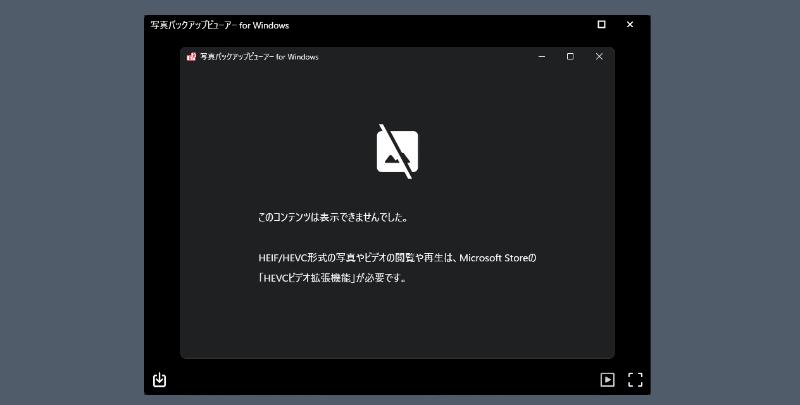
Task: Maximize the inner 写真バックアップビューアー window
Action: point(570,57)
